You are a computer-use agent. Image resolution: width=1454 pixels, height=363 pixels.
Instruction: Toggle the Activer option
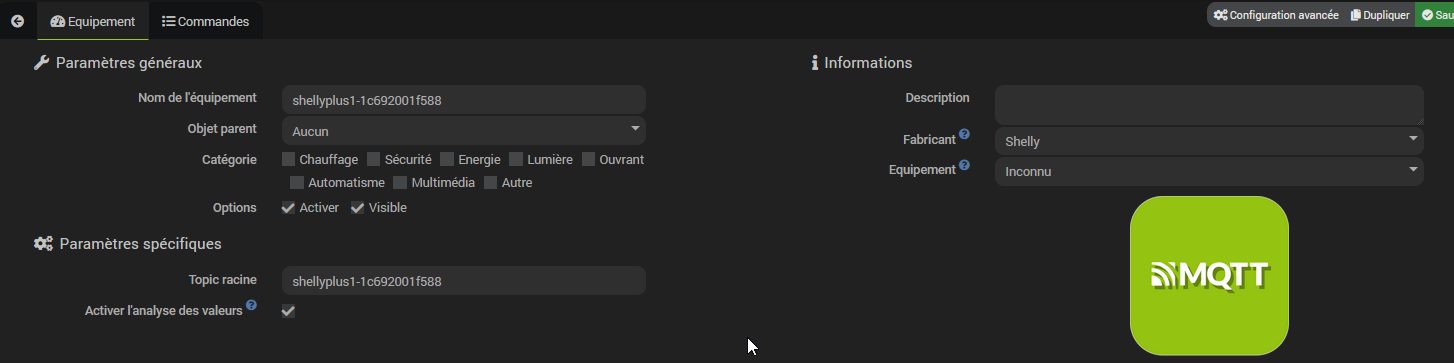click(288, 207)
